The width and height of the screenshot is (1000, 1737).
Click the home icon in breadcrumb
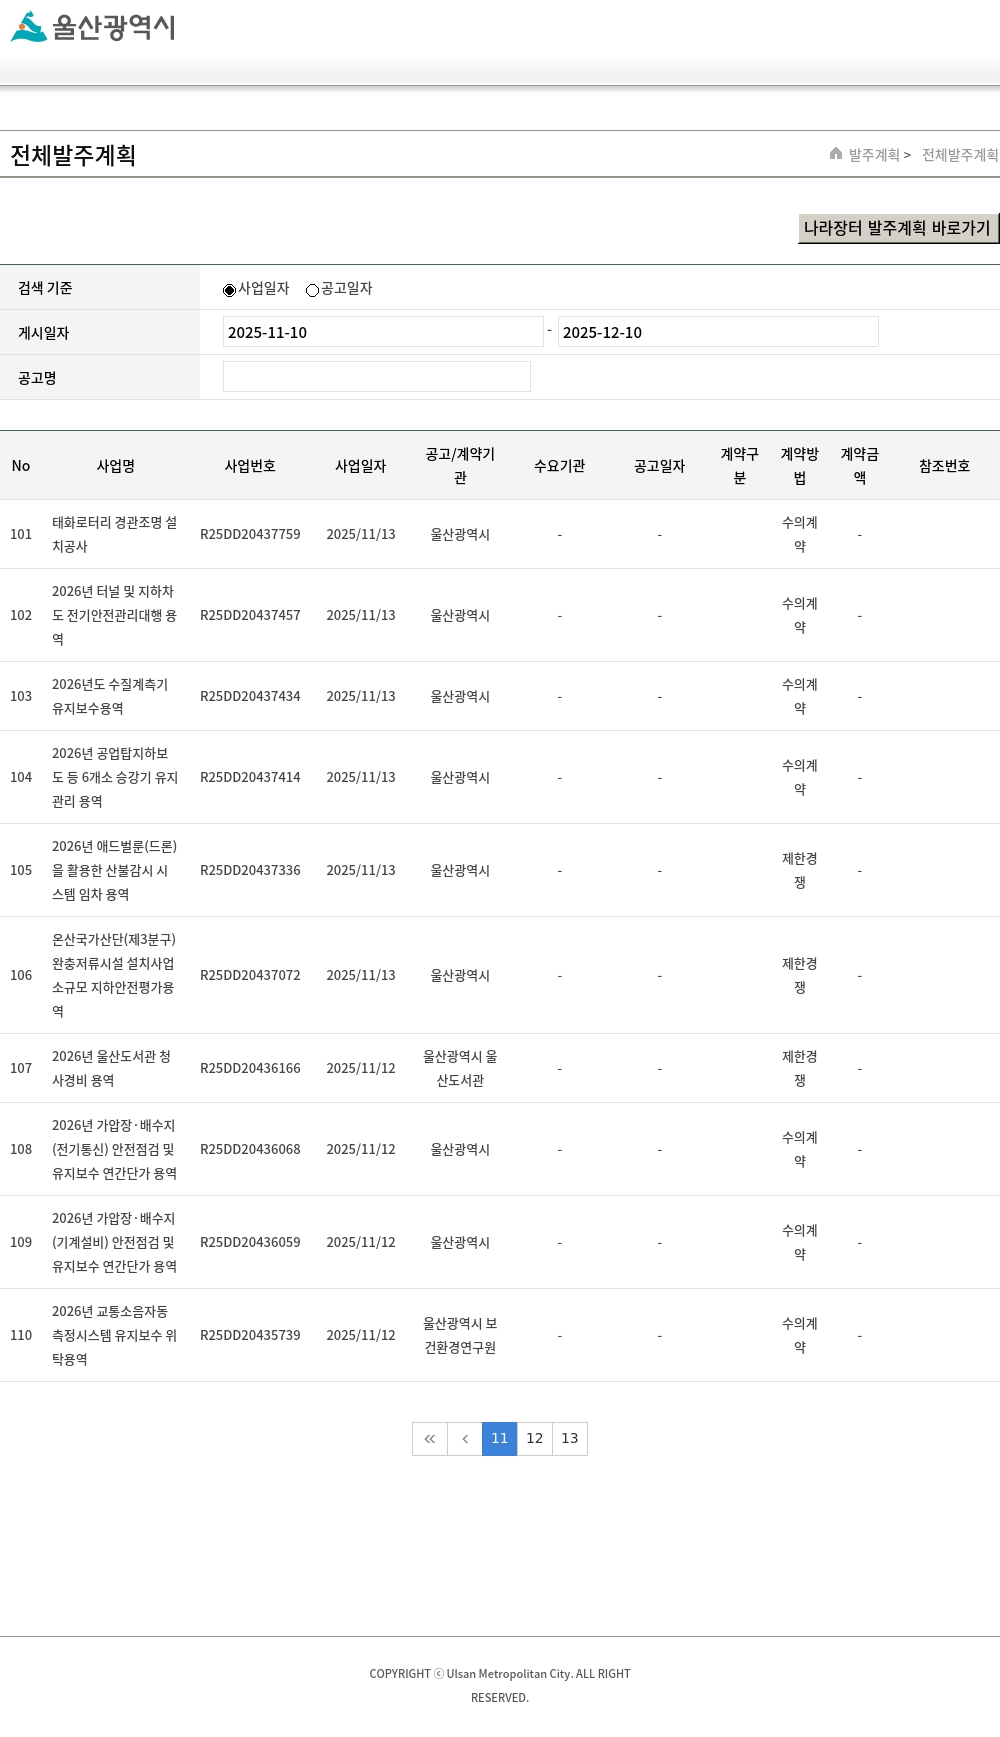[836, 153]
